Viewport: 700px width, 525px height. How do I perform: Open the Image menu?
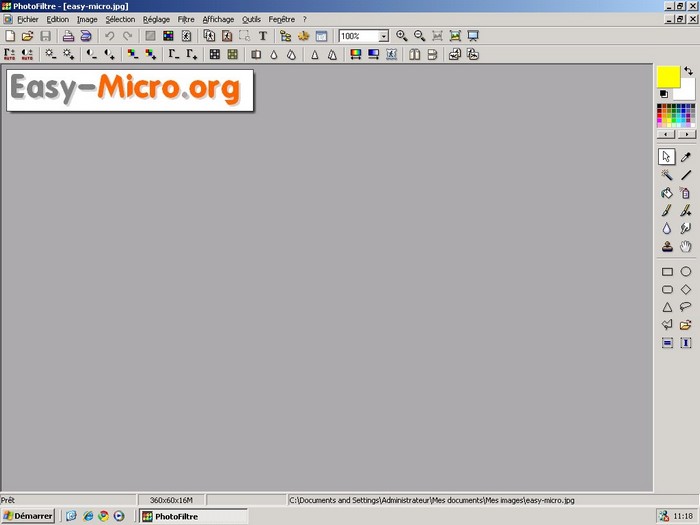pyautogui.click(x=87, y=19)
